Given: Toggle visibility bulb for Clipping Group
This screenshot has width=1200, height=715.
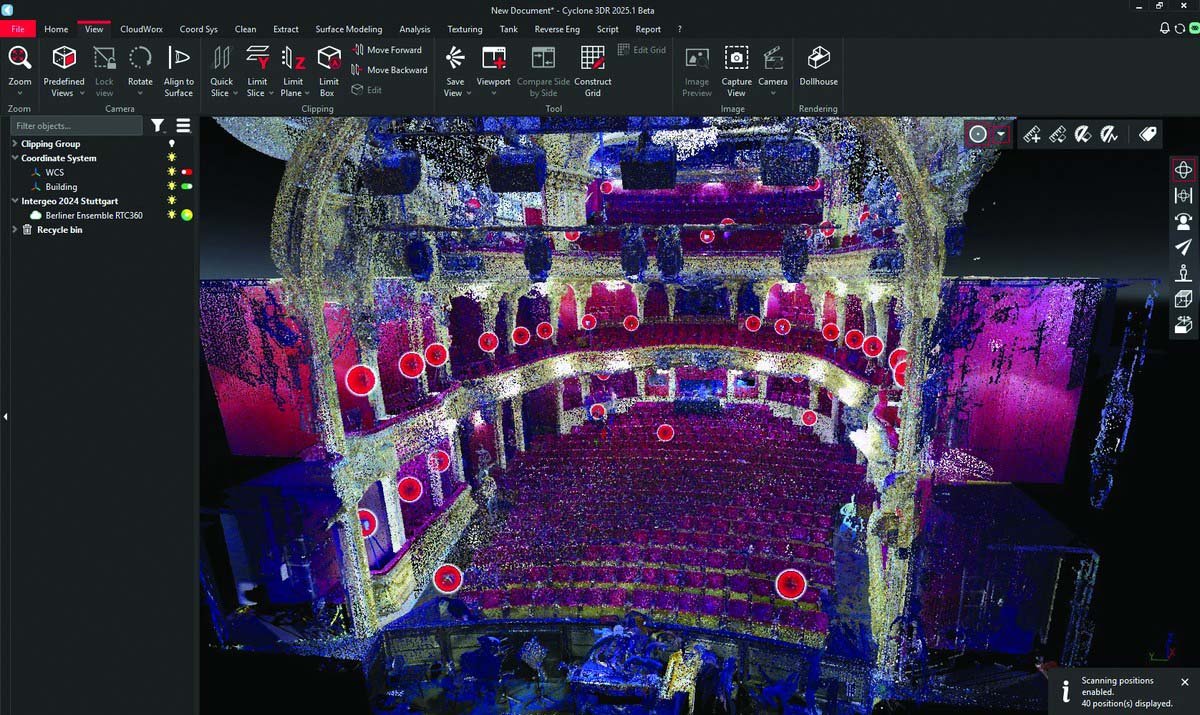Looking at the screenshot, I should coord(172,144).
